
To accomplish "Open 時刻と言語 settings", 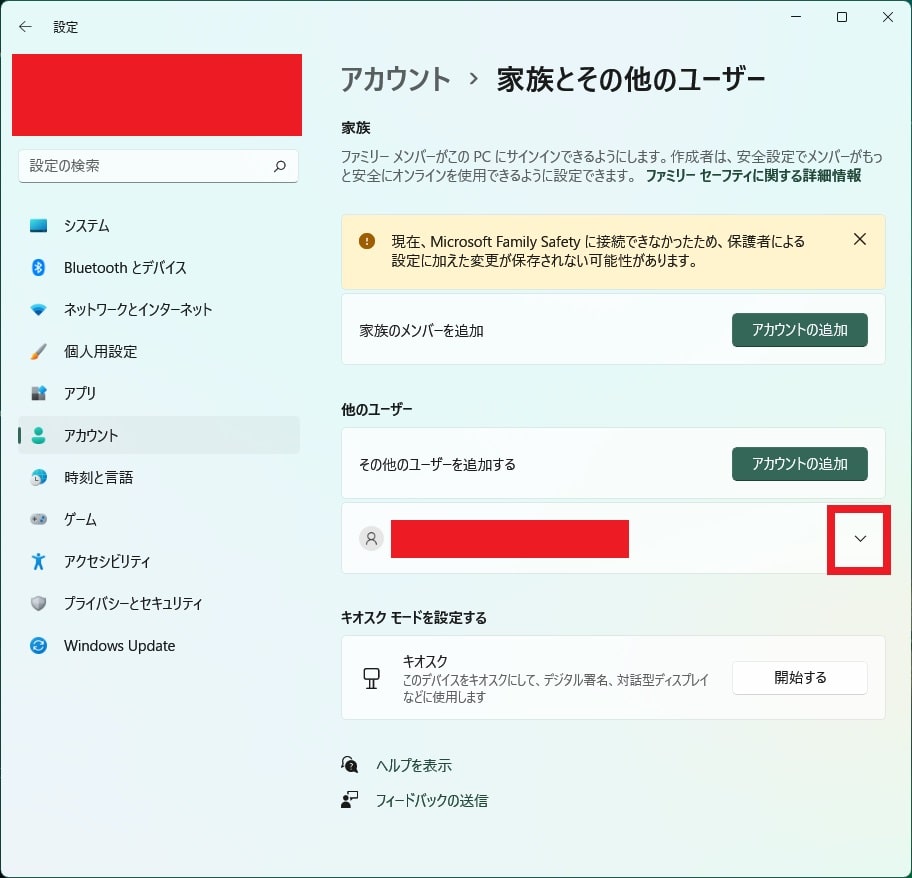I will tap(159, 477).
